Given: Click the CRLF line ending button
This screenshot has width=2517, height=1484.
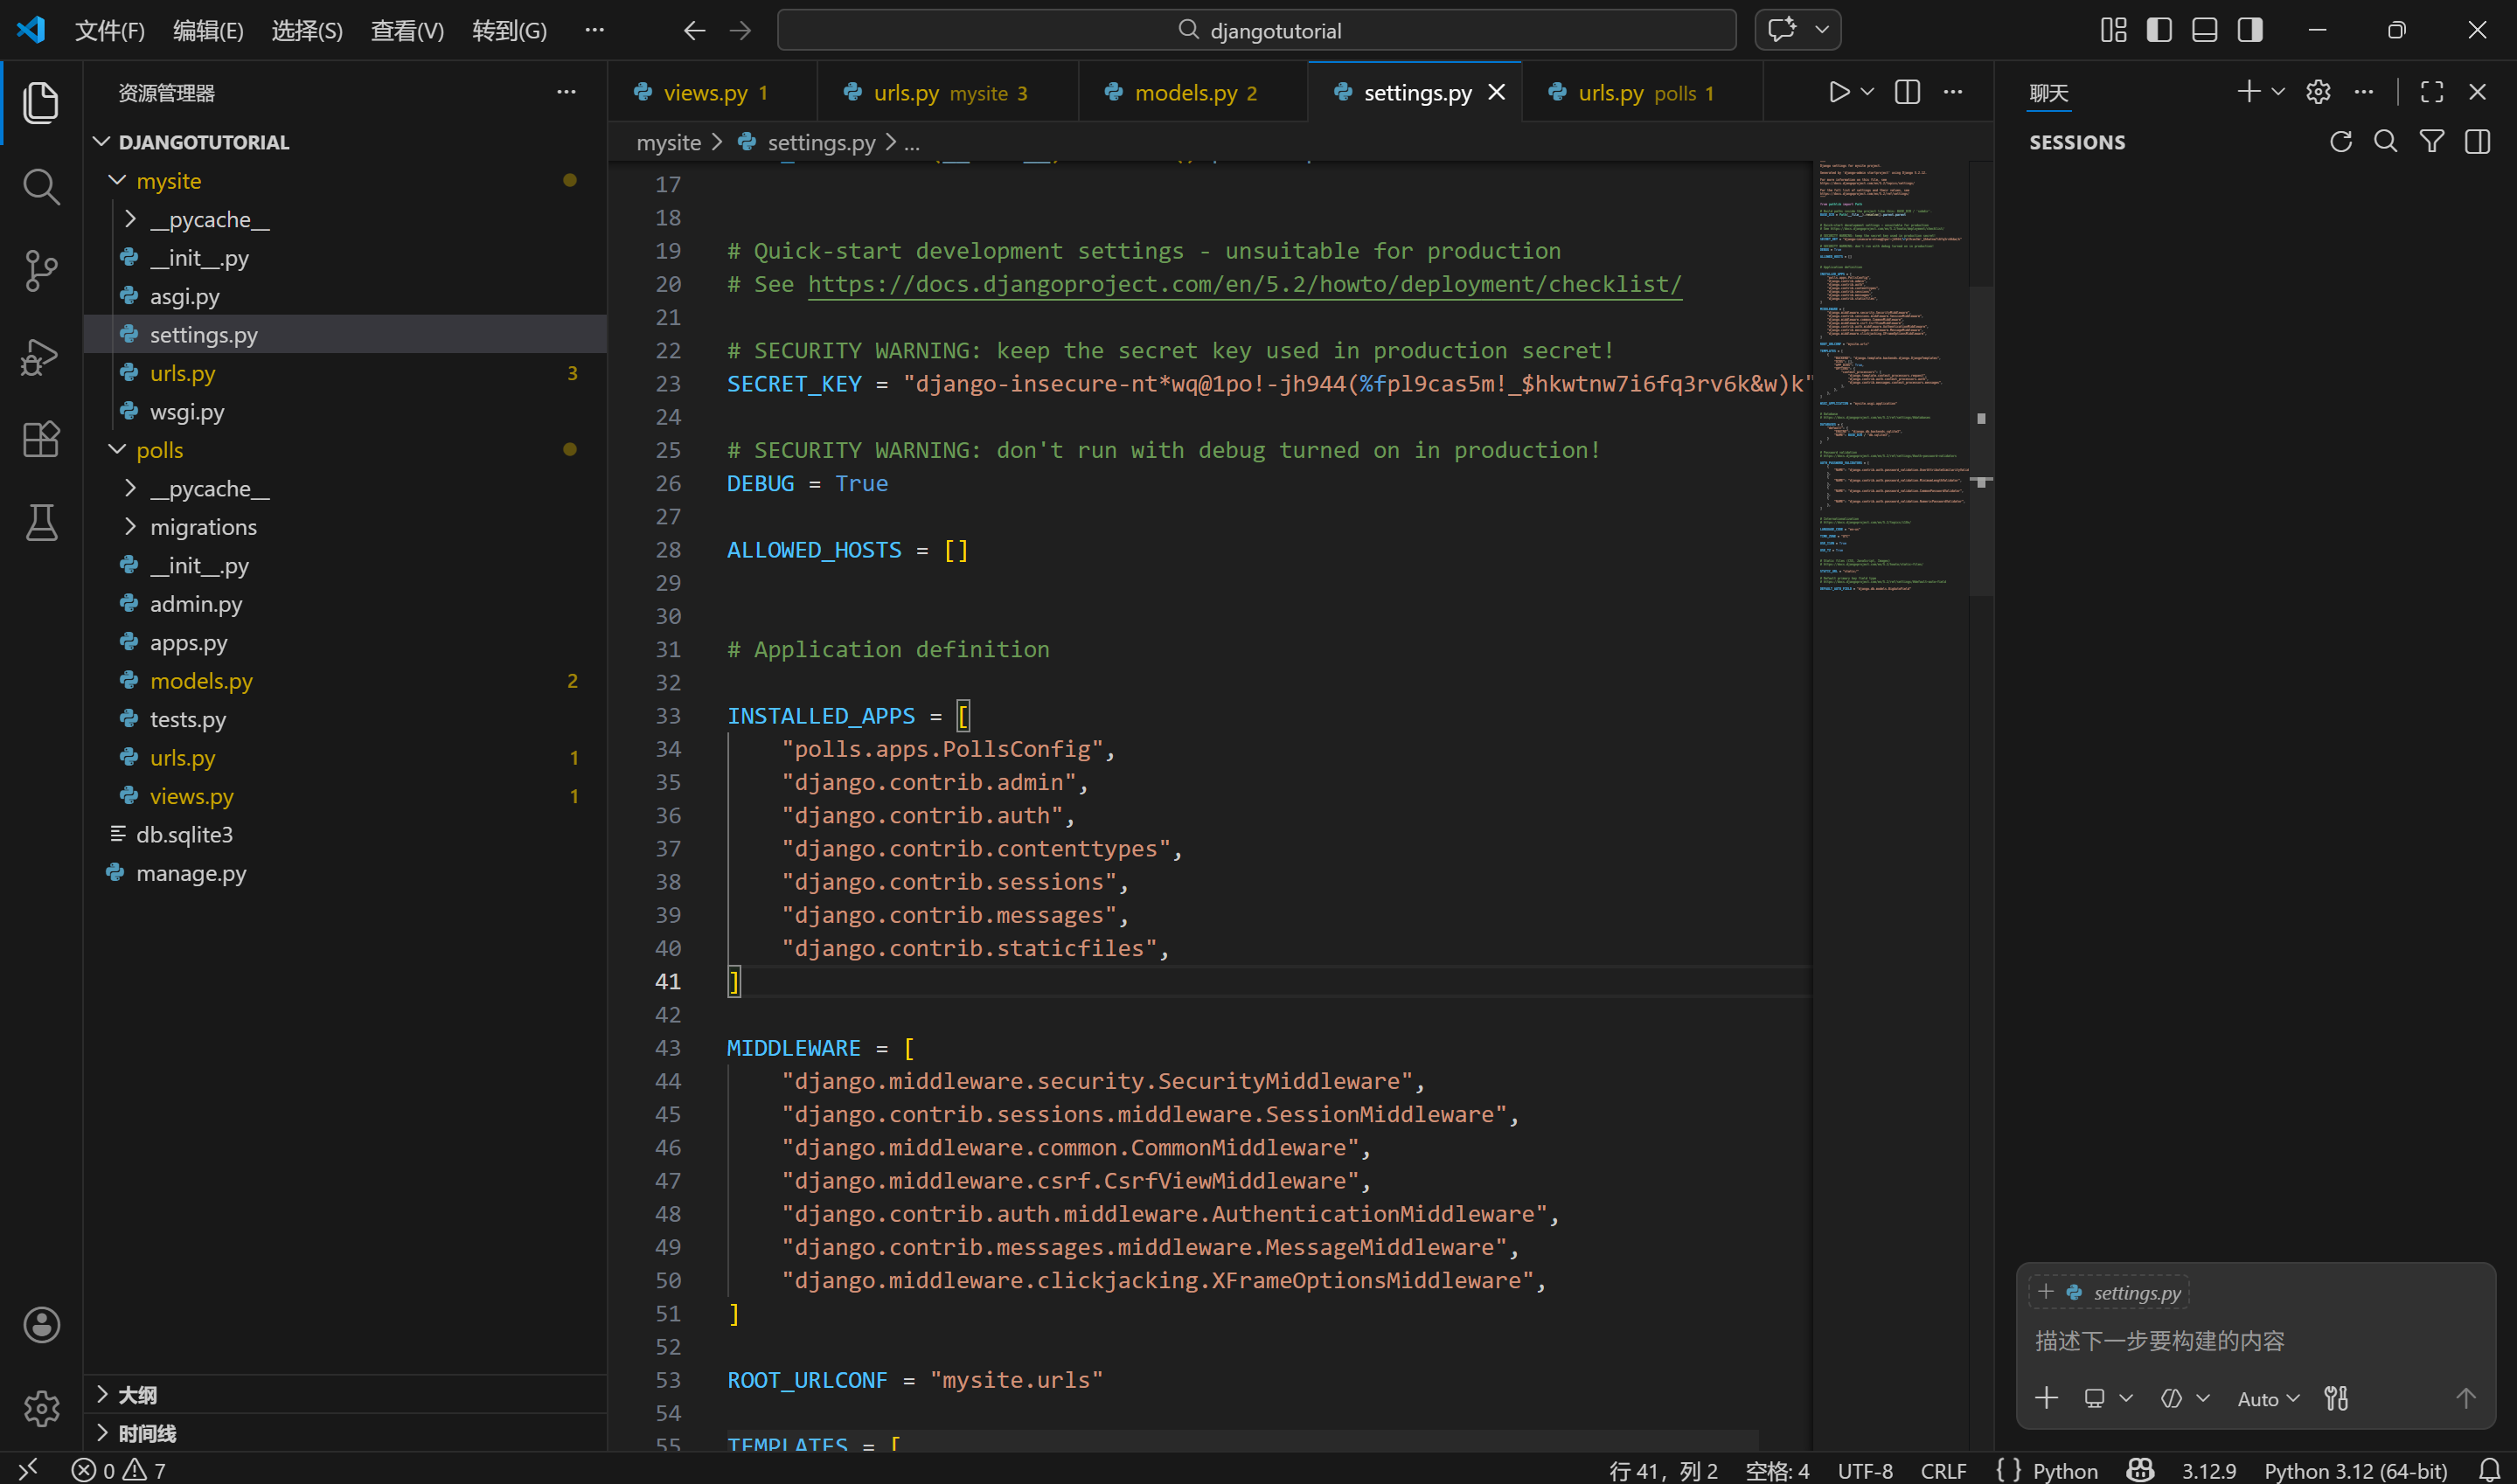Looking at the screenshot, I should [x=1943, y=1470].
